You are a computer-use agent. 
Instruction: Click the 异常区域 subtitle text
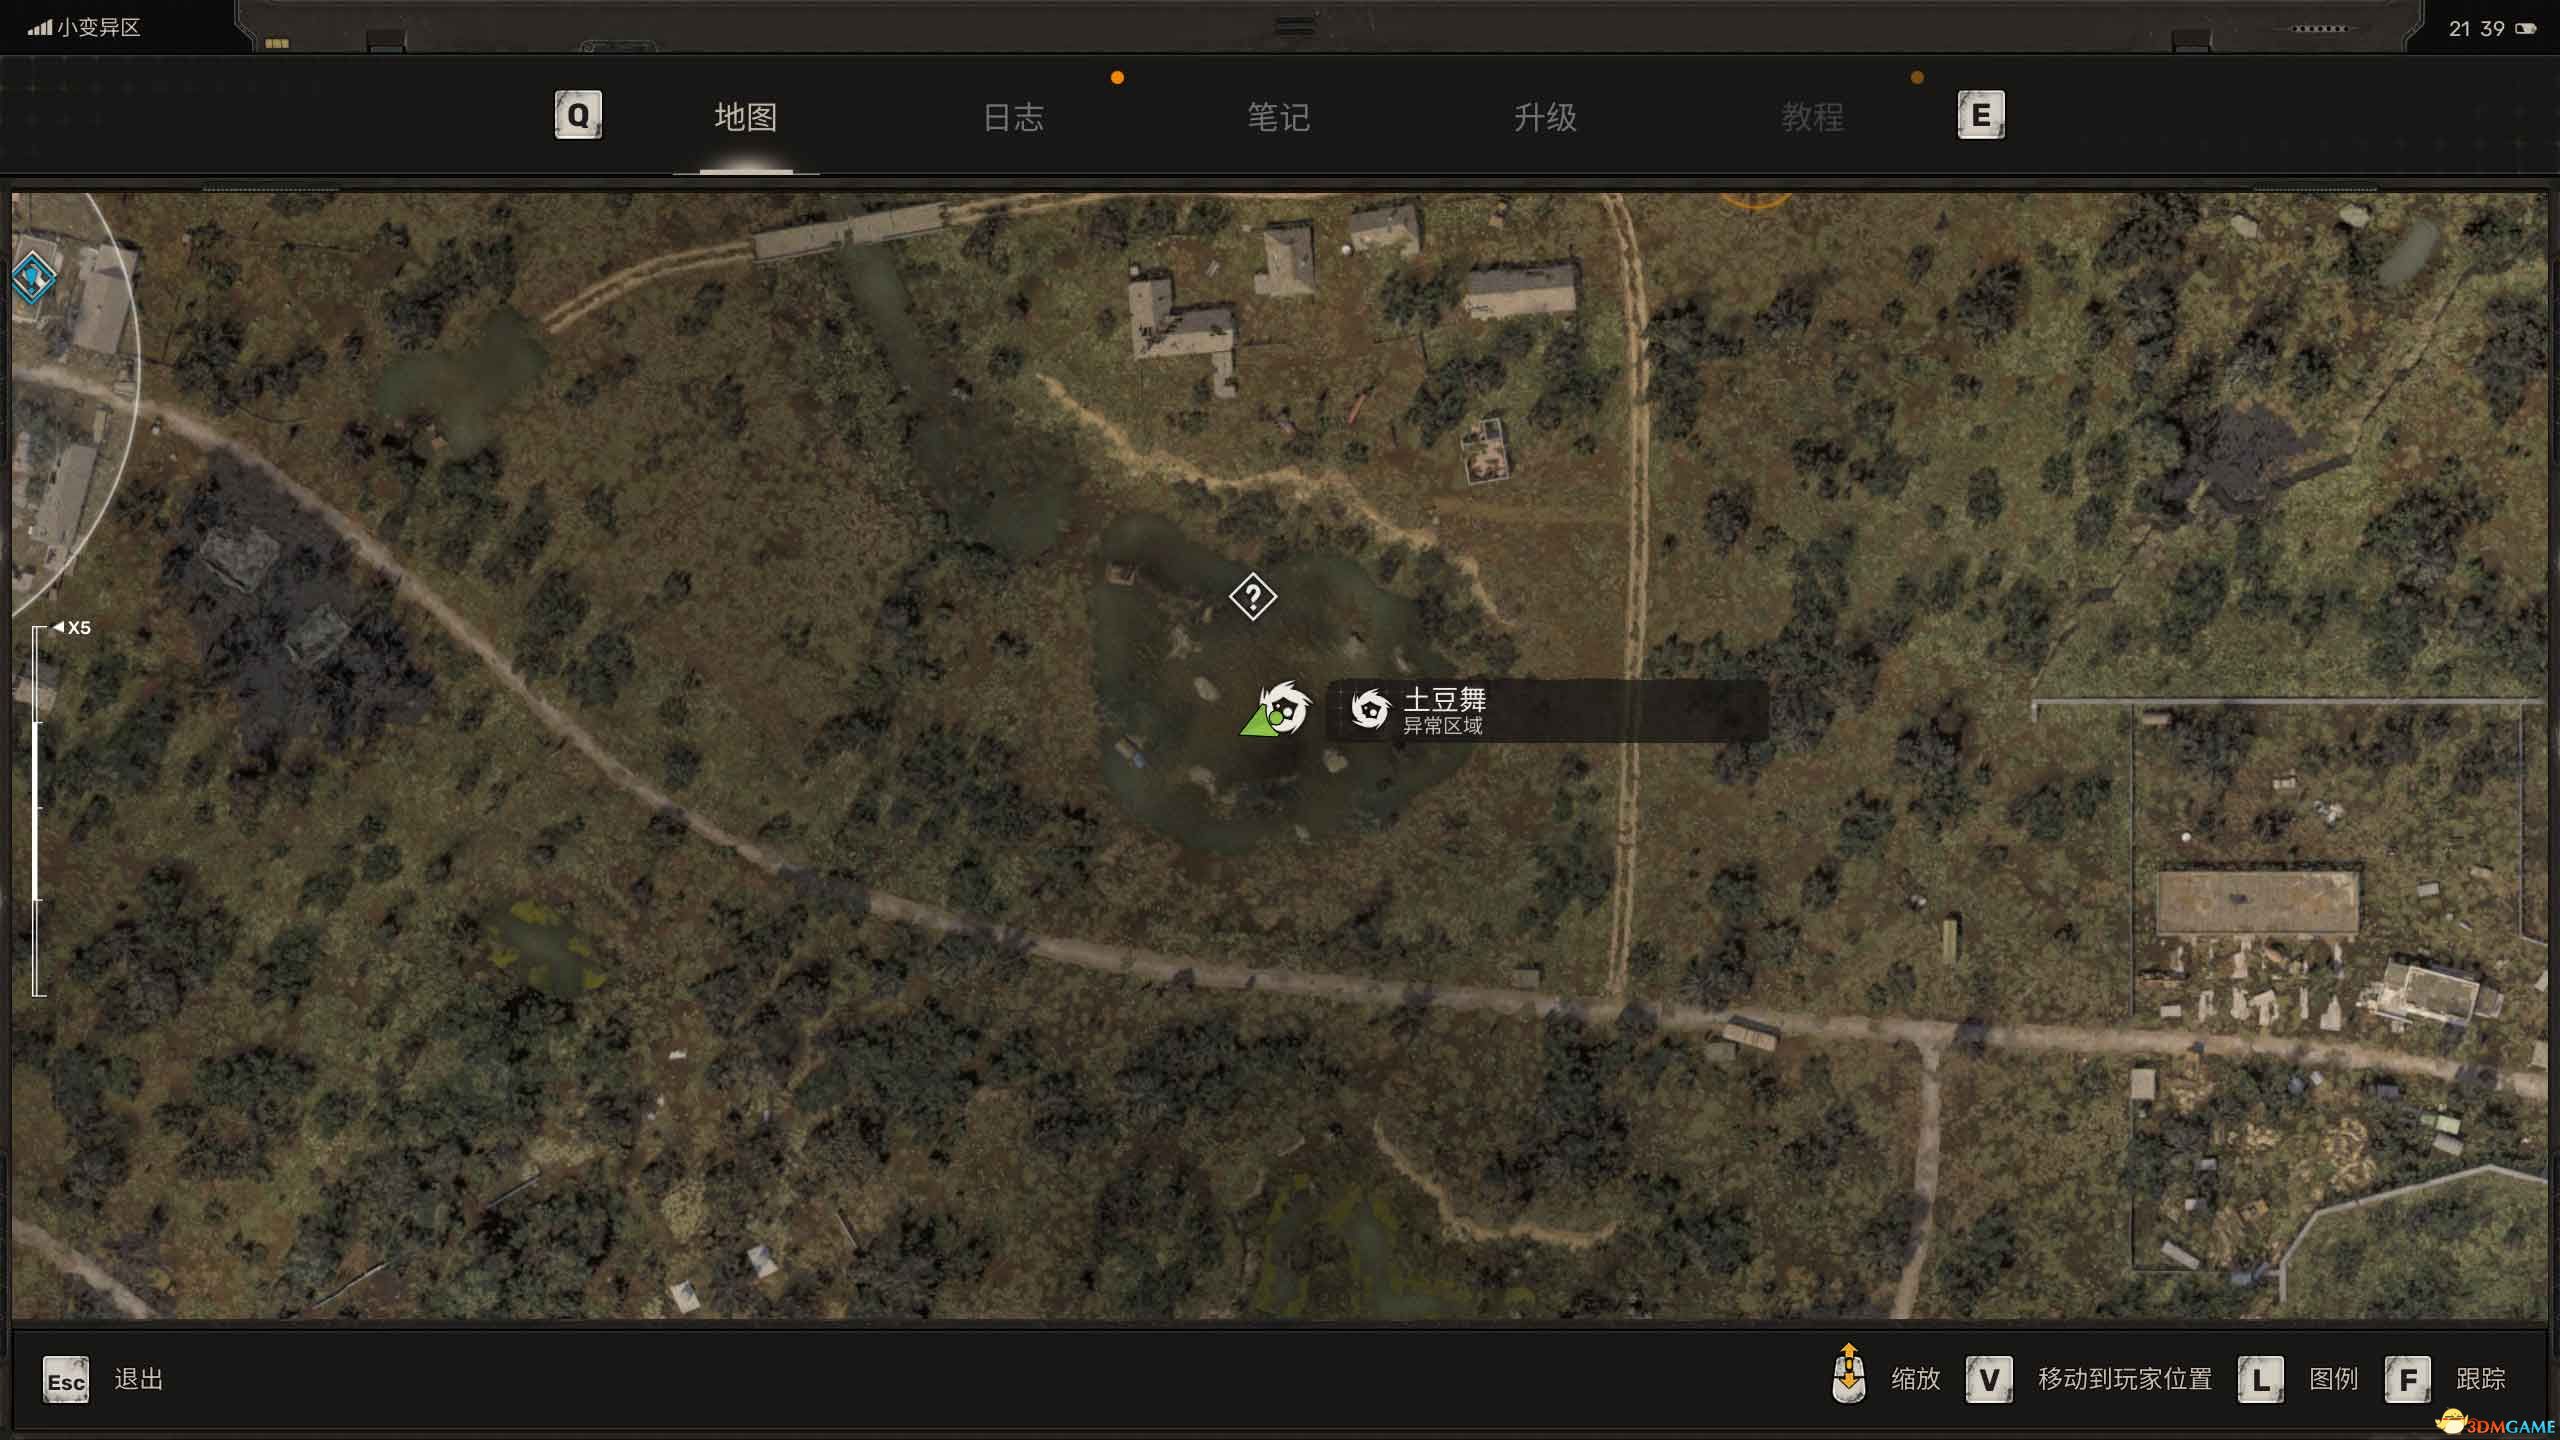[1442, 726]
